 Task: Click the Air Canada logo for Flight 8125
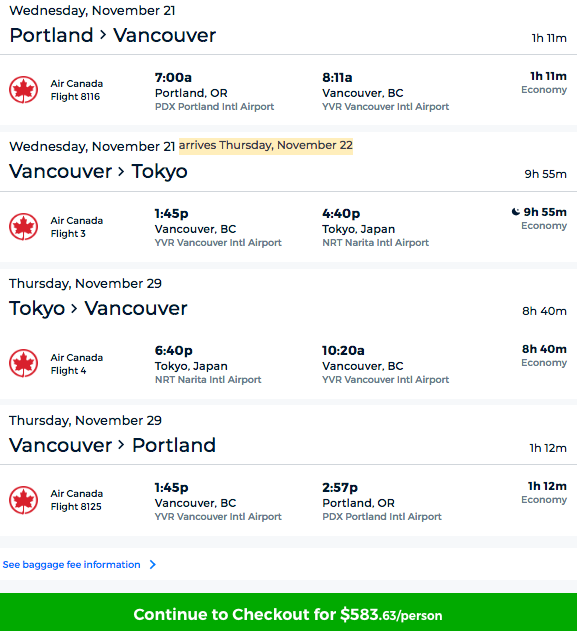(24, 500)
